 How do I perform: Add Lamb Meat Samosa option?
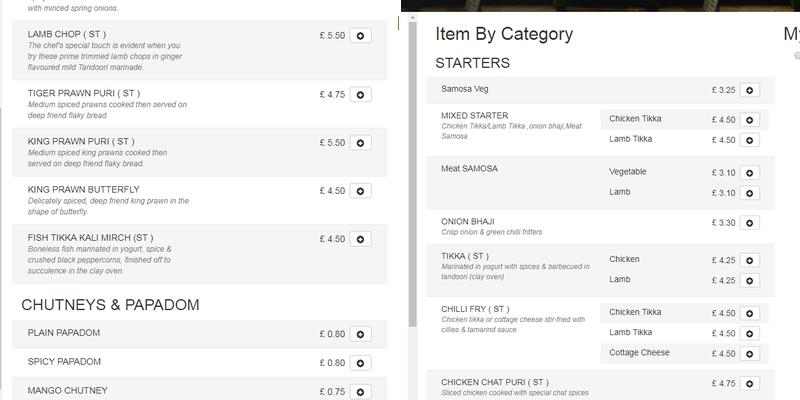[x=750, y=193]
